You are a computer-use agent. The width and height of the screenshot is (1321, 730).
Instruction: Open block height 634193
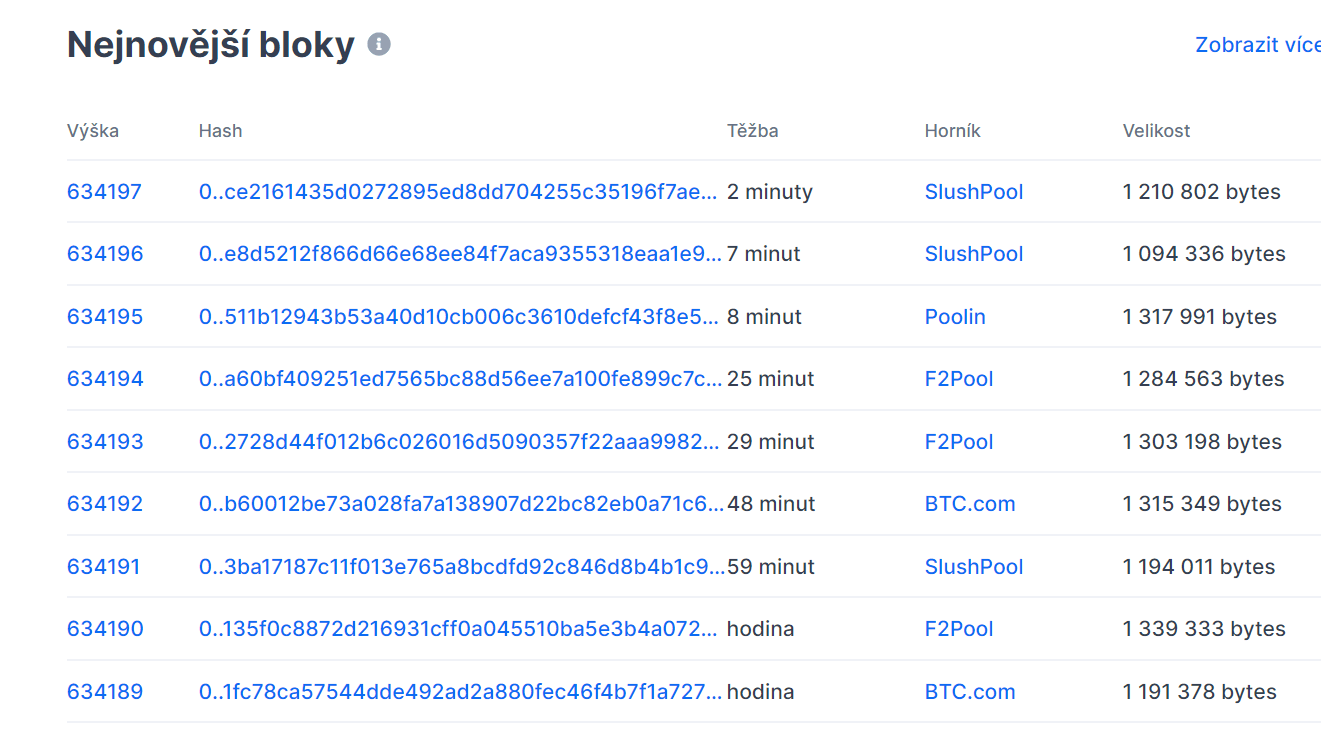(x=105, y=442)
